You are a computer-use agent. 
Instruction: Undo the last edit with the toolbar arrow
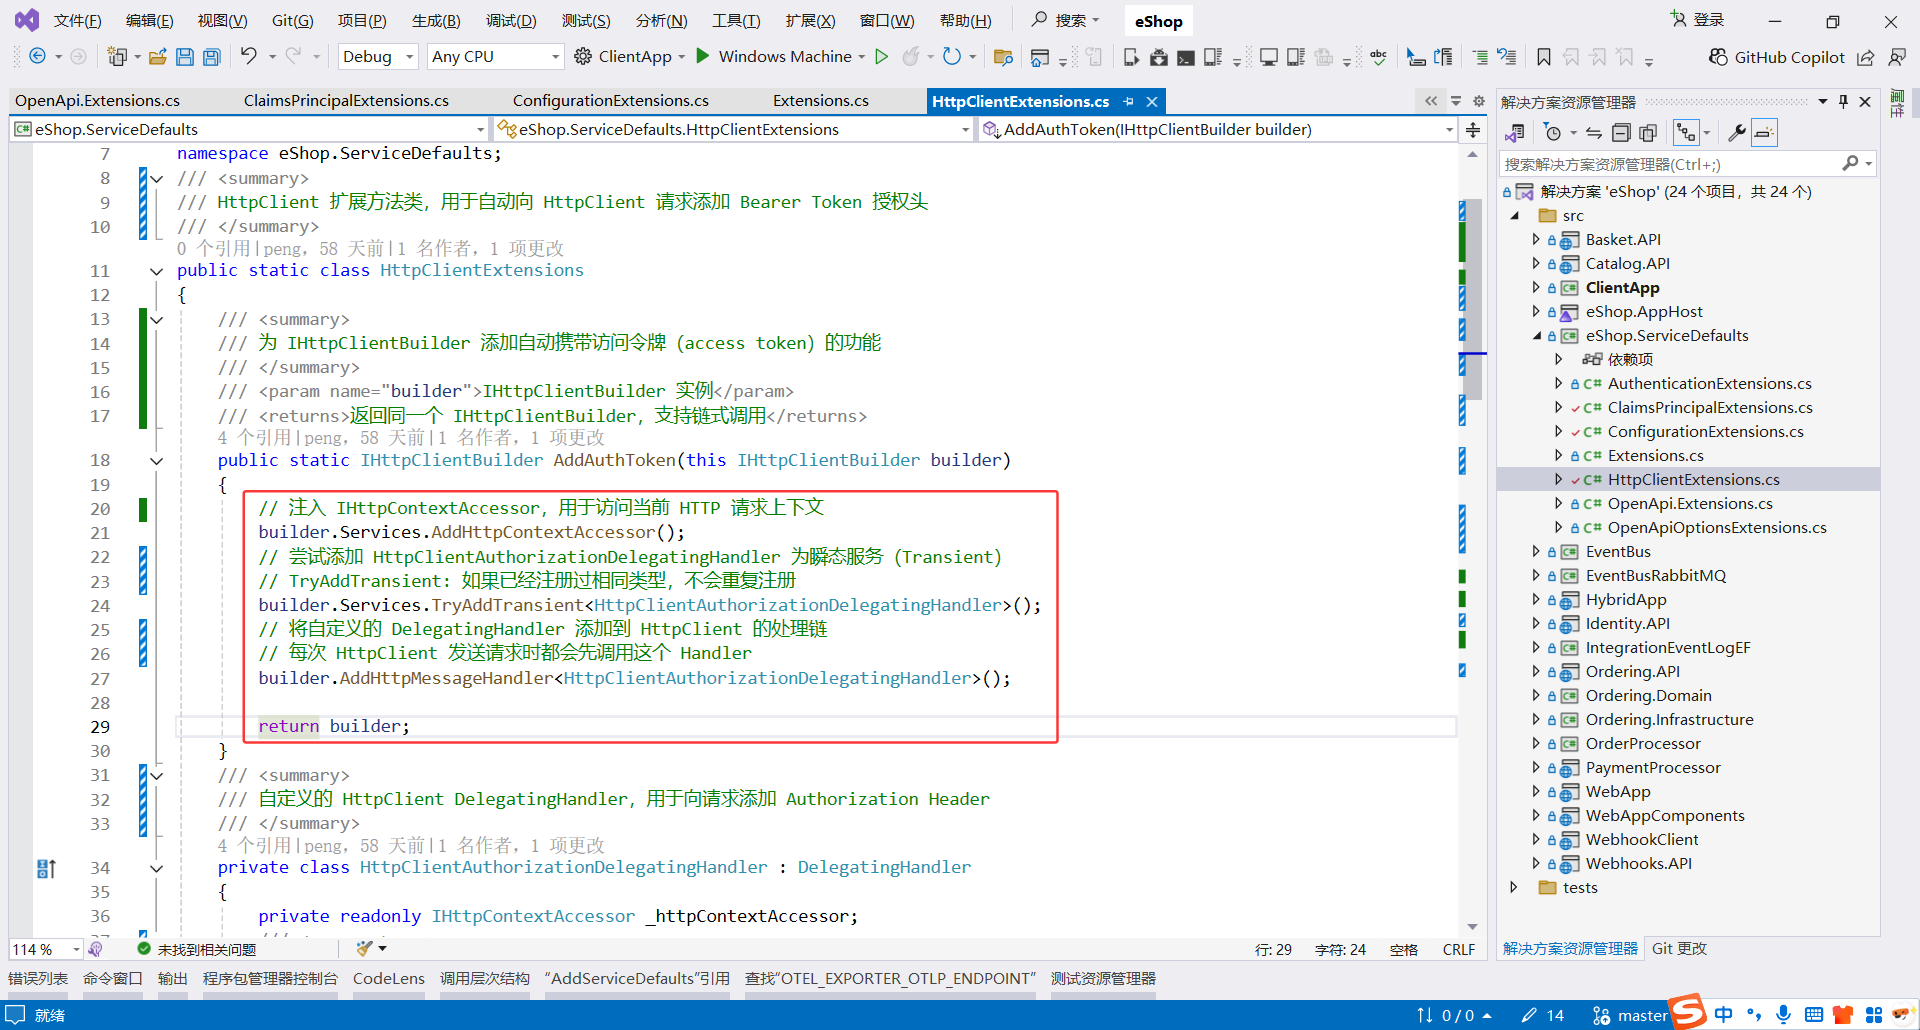(x=249, y=56)
